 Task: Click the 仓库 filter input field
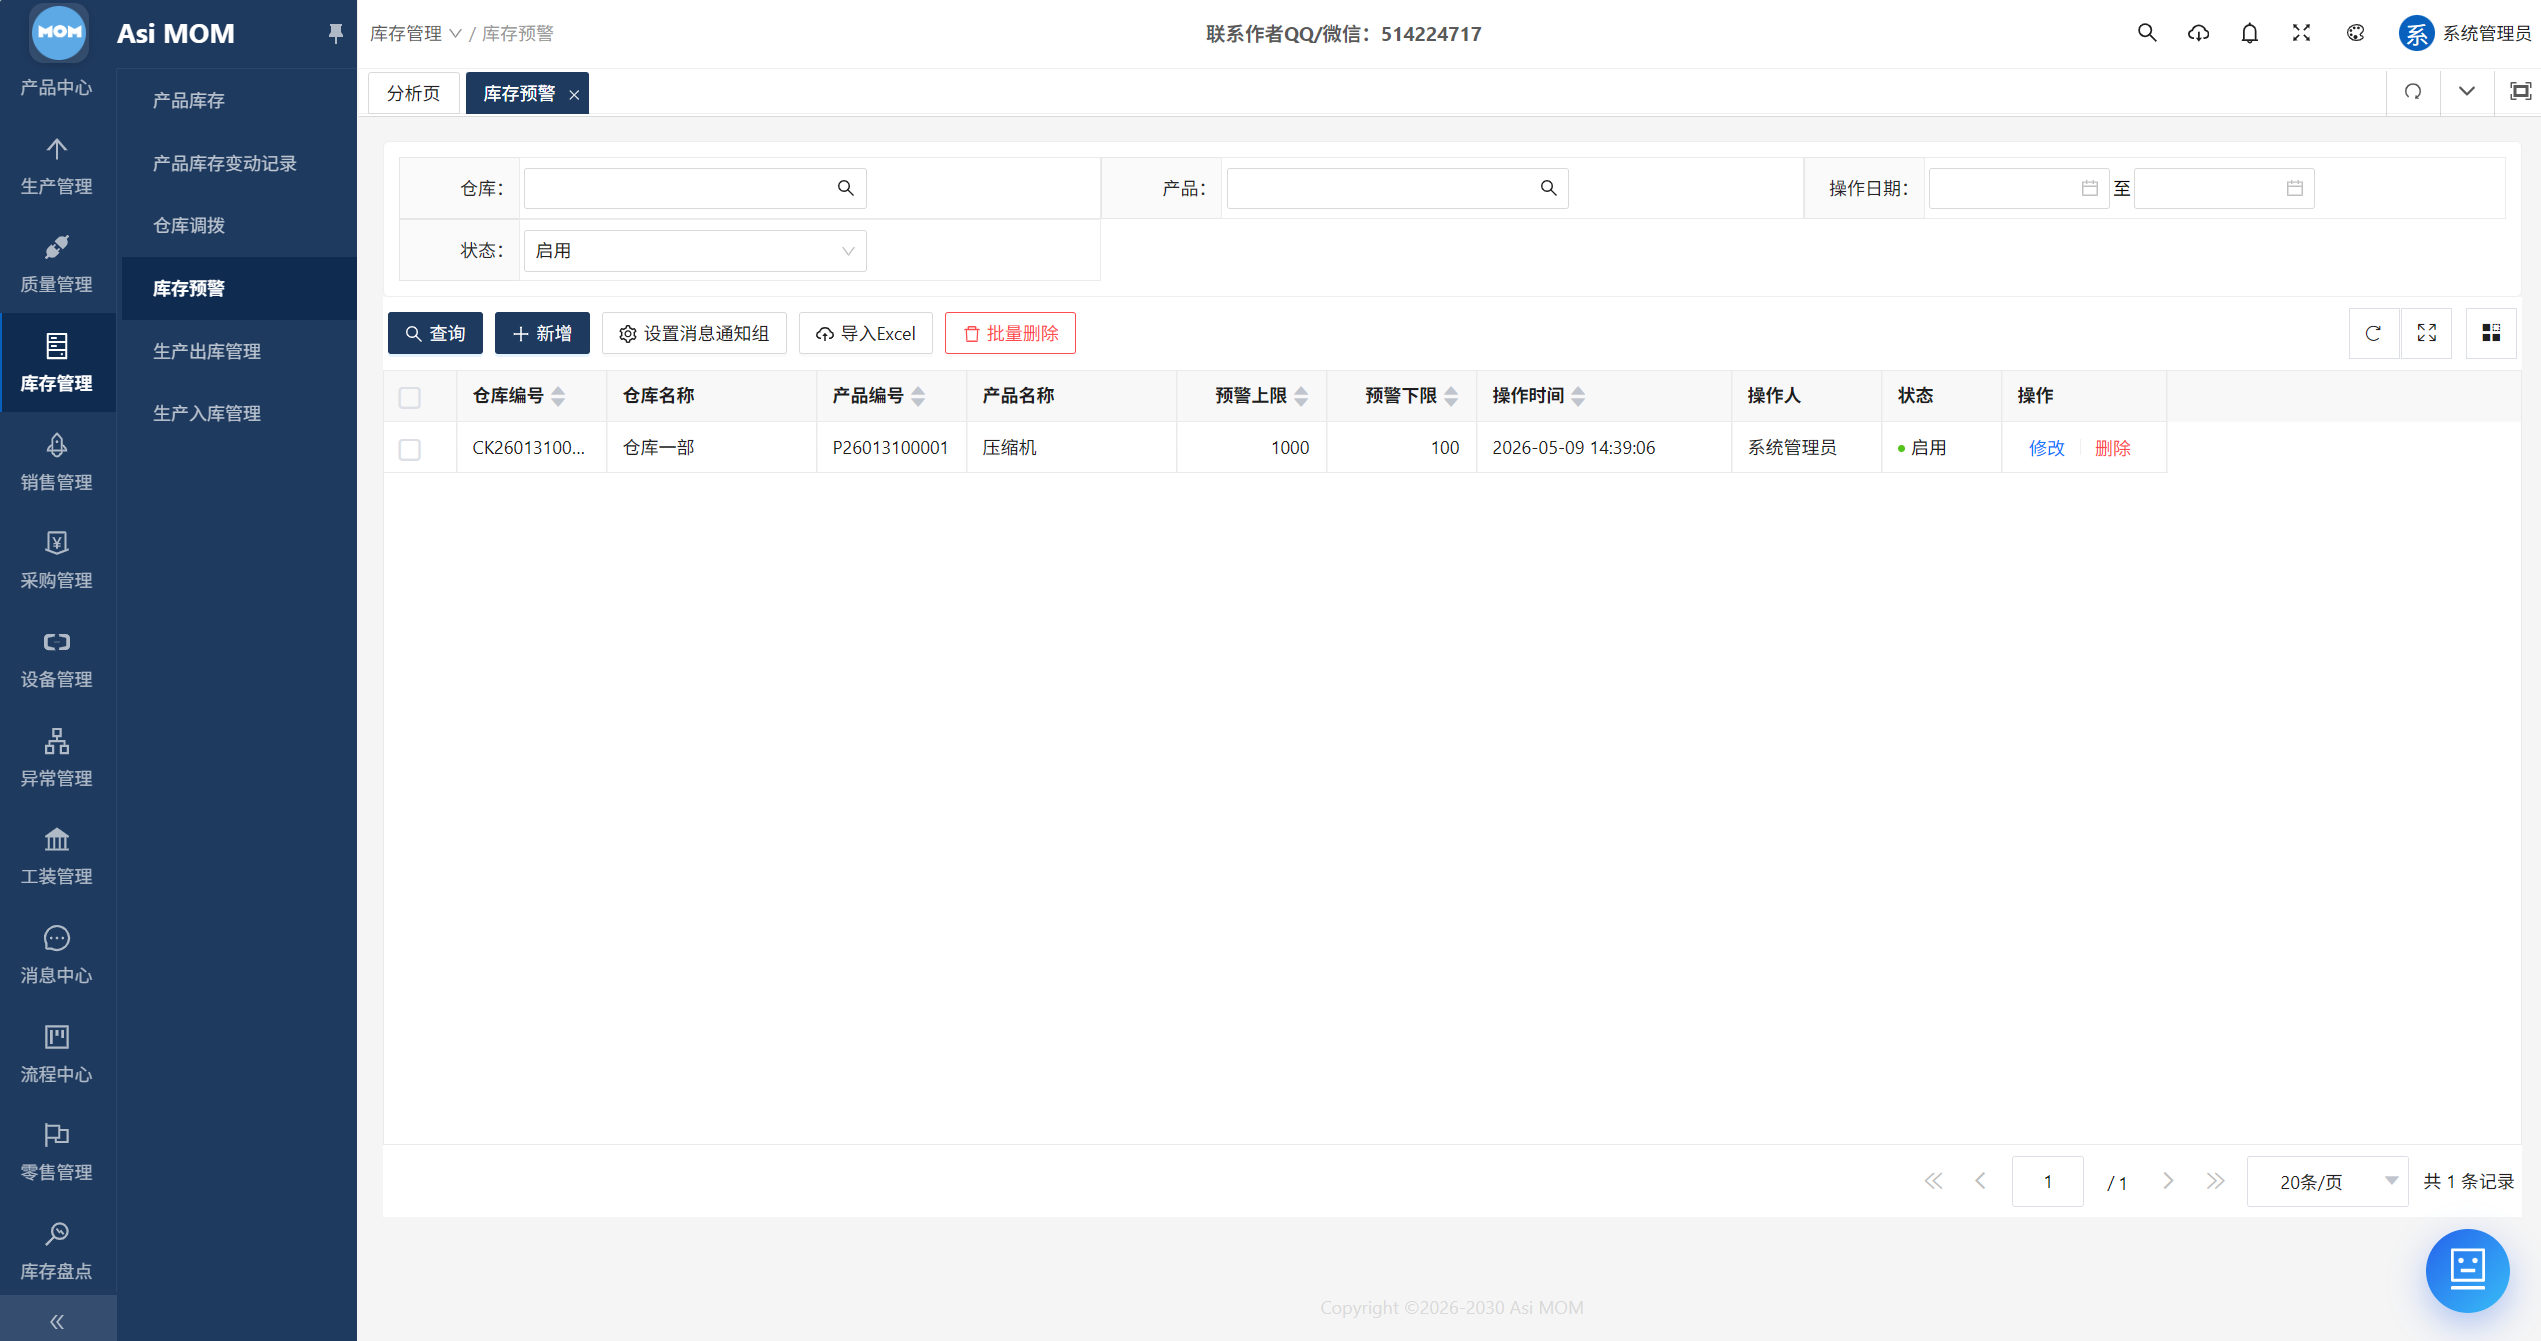695,188
